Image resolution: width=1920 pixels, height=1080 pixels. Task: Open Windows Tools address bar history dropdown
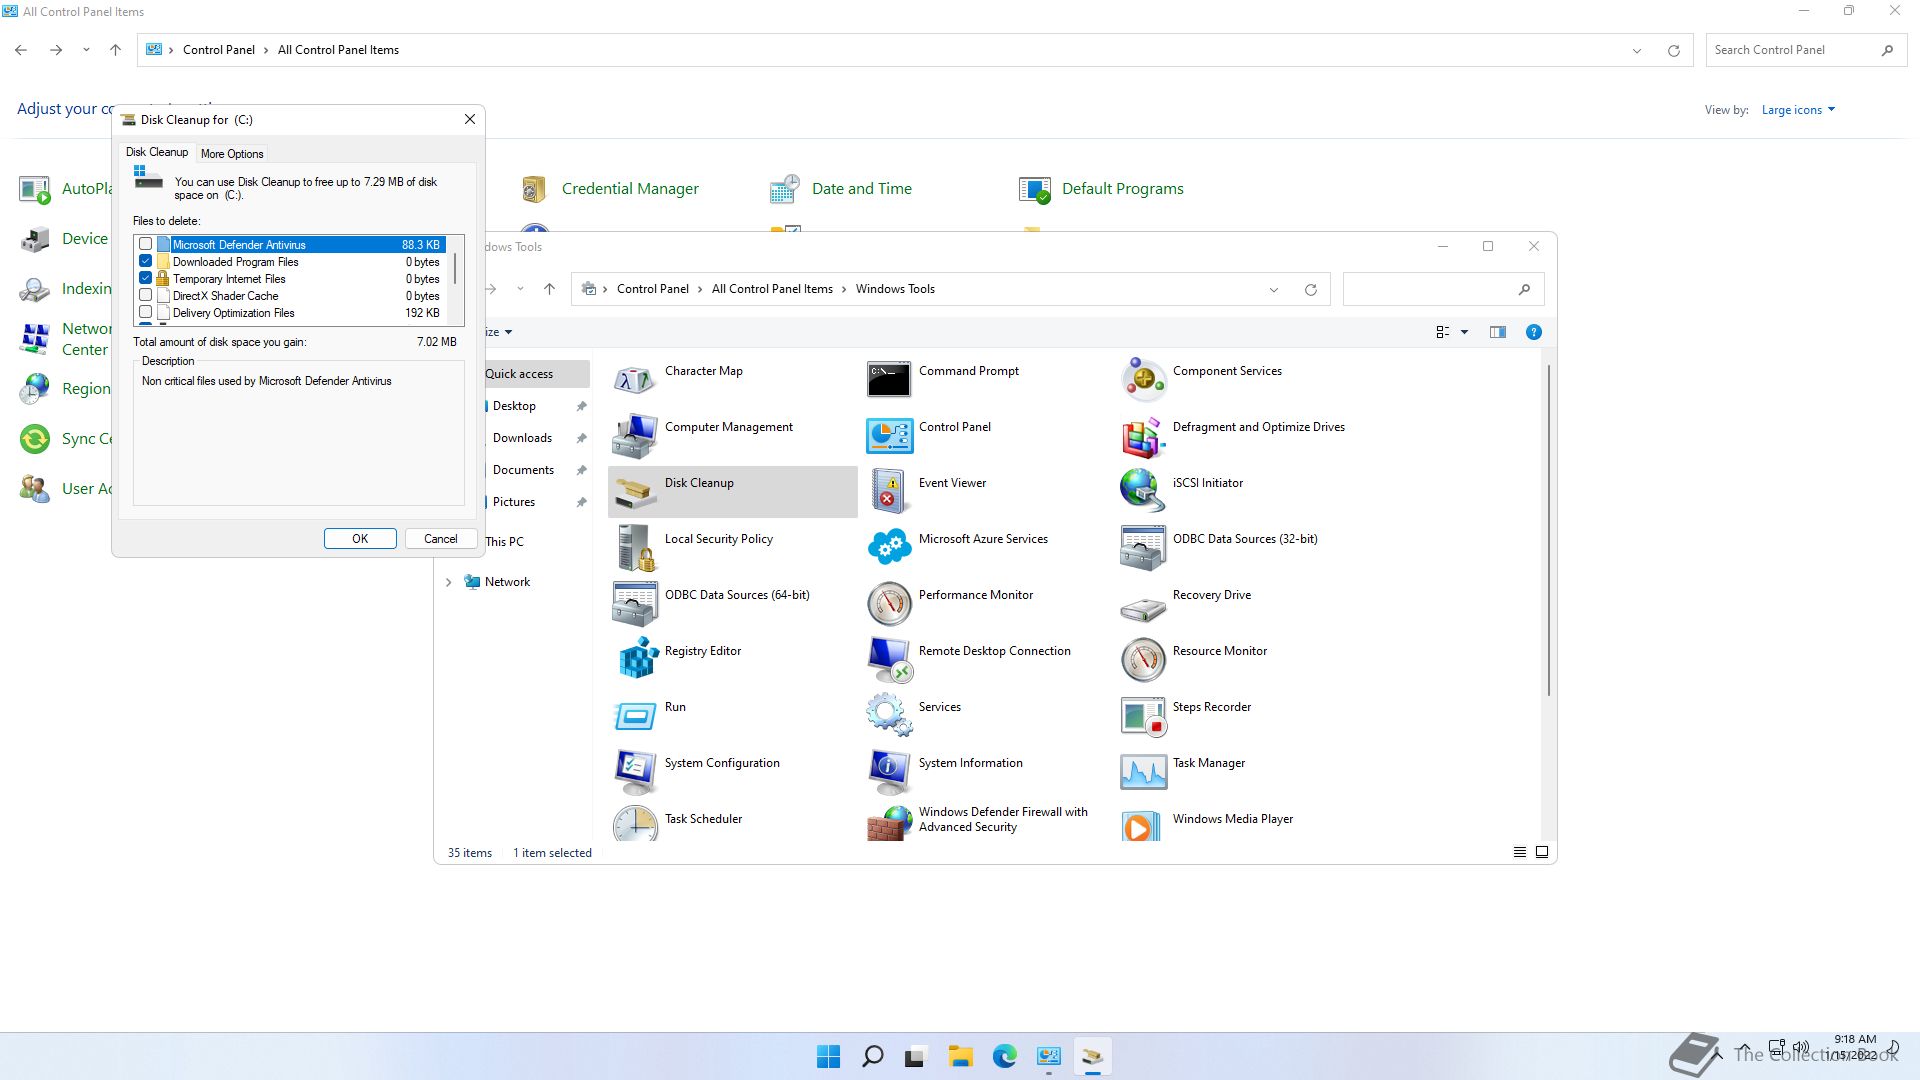[x=1274, y=290]
